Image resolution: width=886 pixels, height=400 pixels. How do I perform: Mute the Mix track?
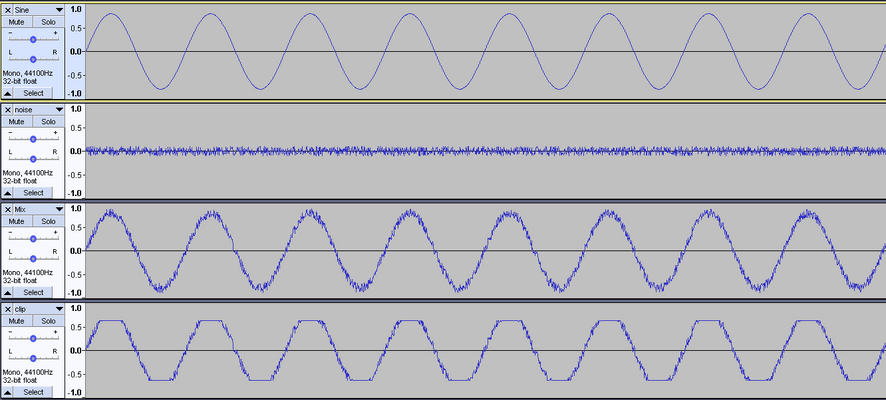pos(17,221)
